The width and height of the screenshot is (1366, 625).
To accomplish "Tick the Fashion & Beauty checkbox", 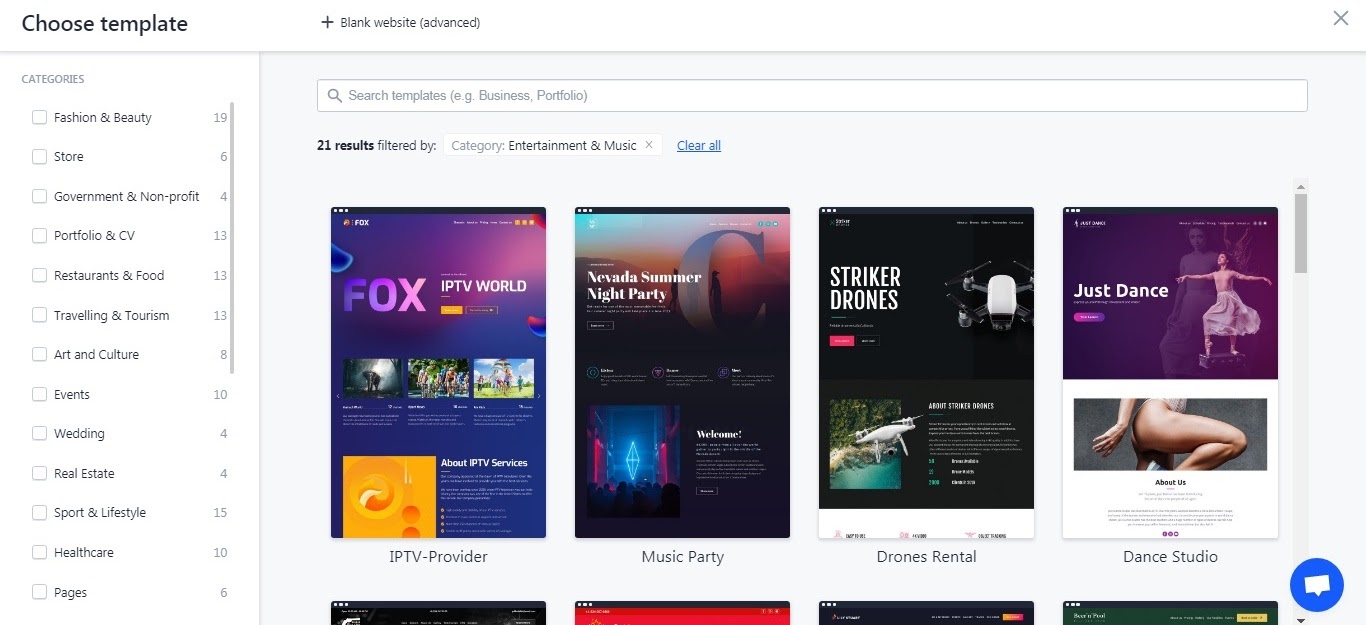I will coord(40,117).
